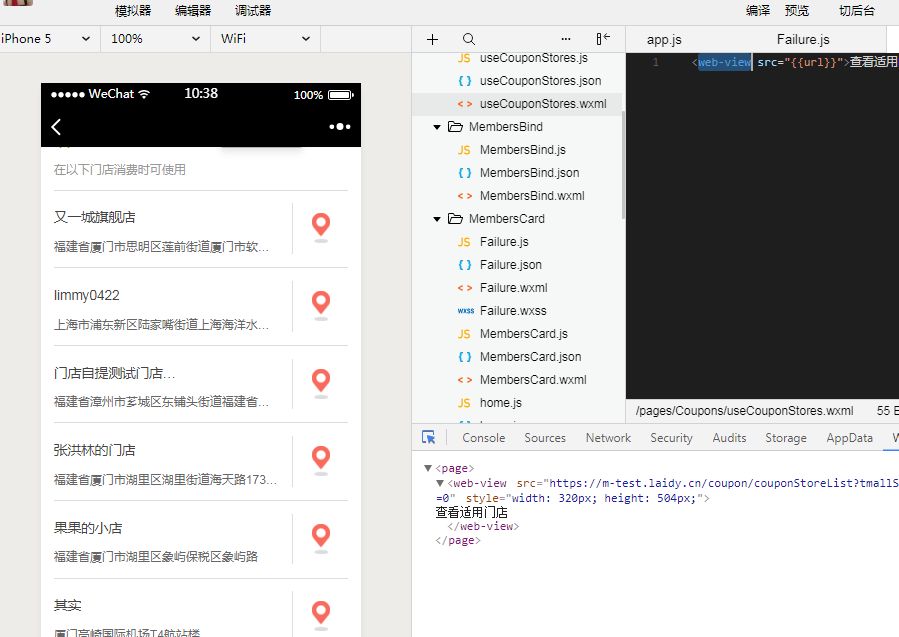
Task: Click the element inspector picker icon
Action: pos(429,438)
